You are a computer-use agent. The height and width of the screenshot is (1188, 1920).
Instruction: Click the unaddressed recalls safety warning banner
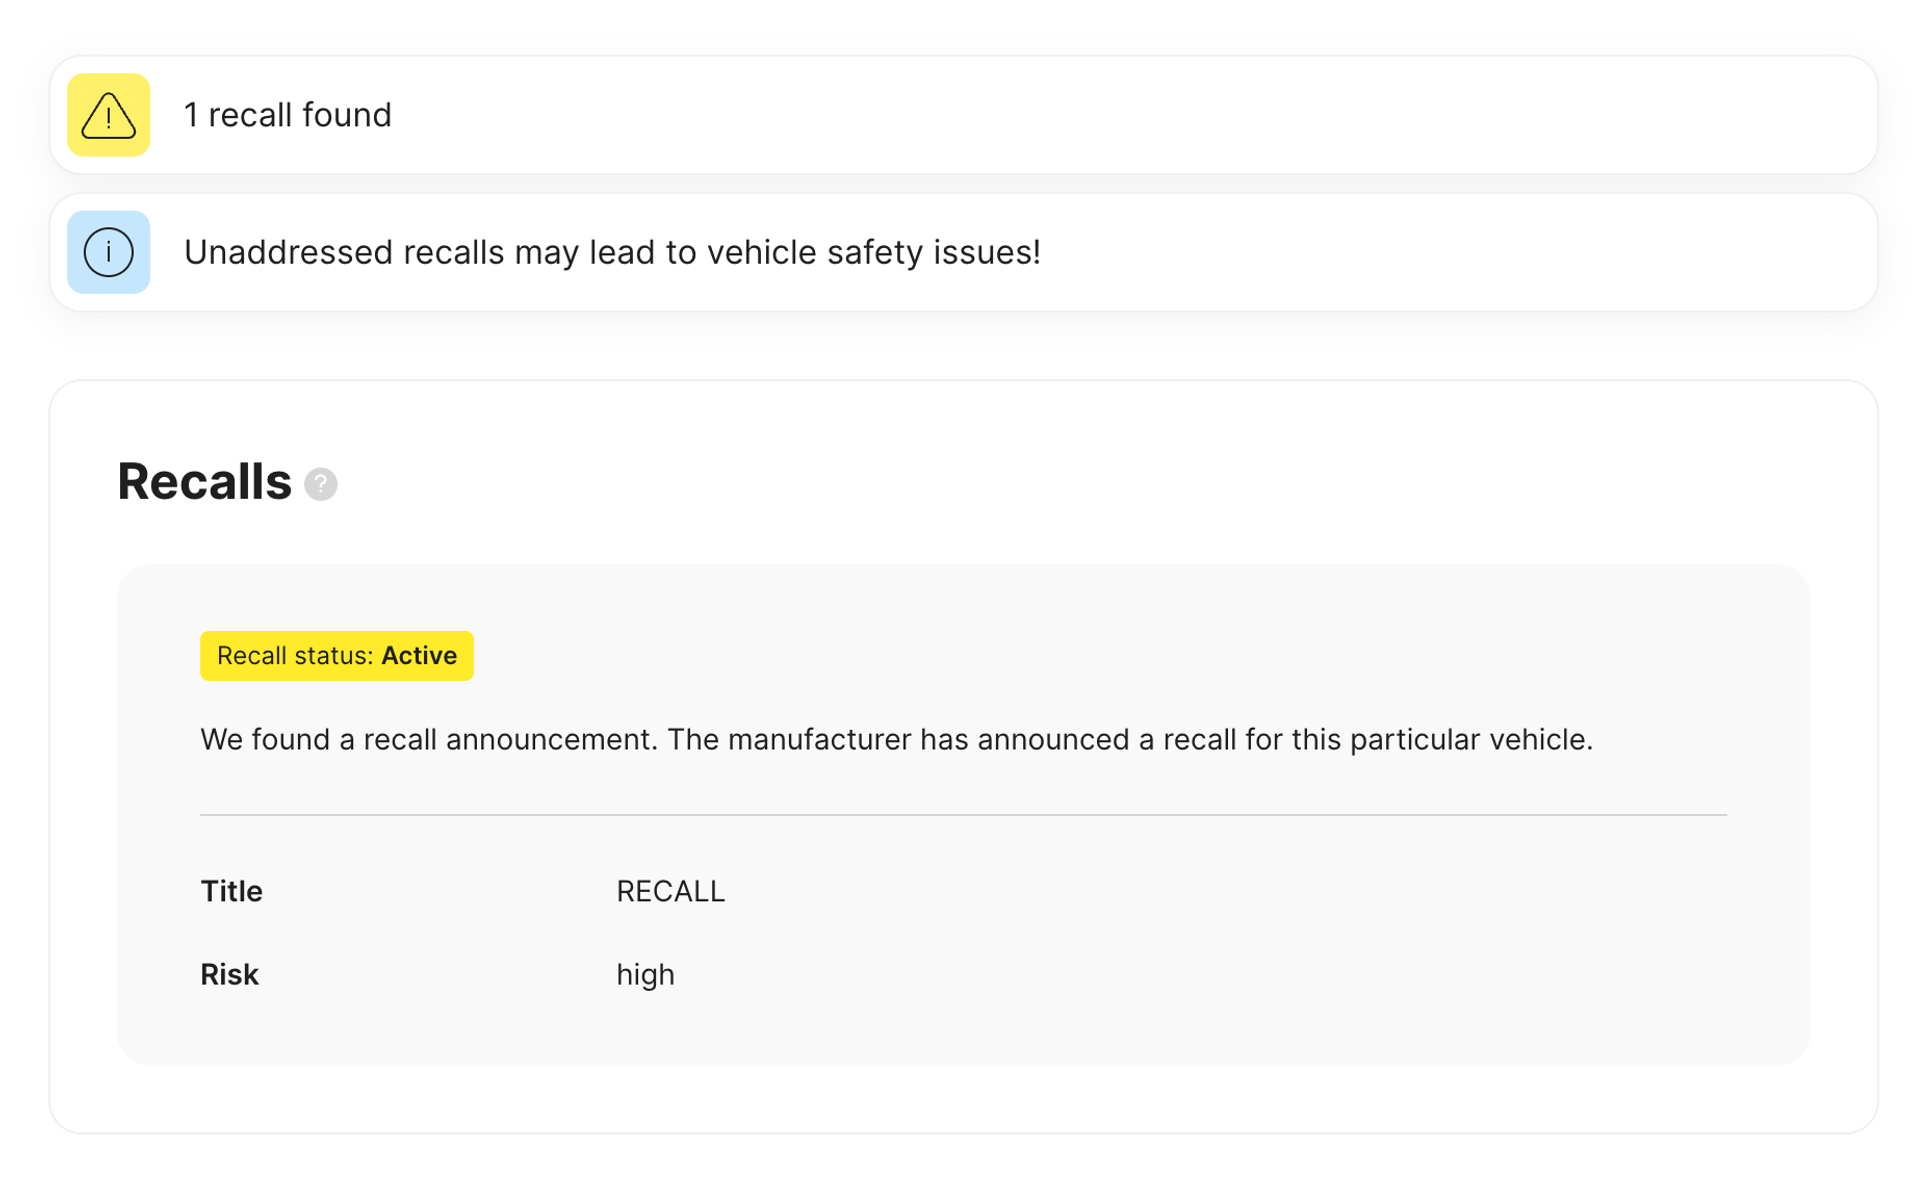click(960, 252)
